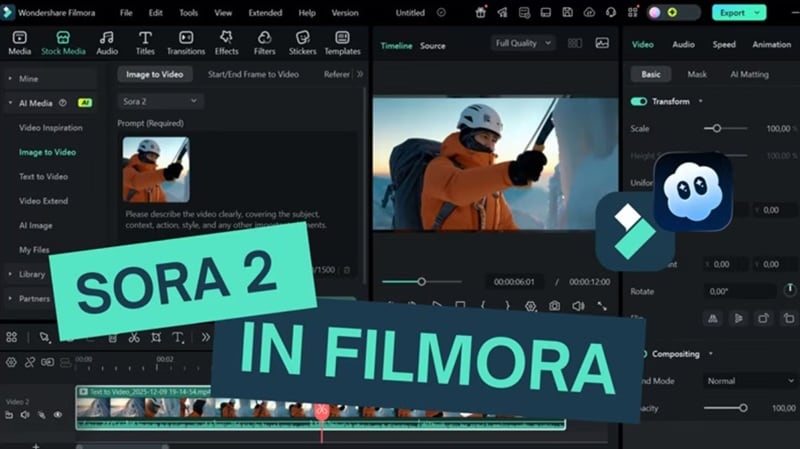Image resolution: width=800 pixels, height=449 pixels.
Task: Mute the Video 2 track
Action: click(x=25, y=415)
